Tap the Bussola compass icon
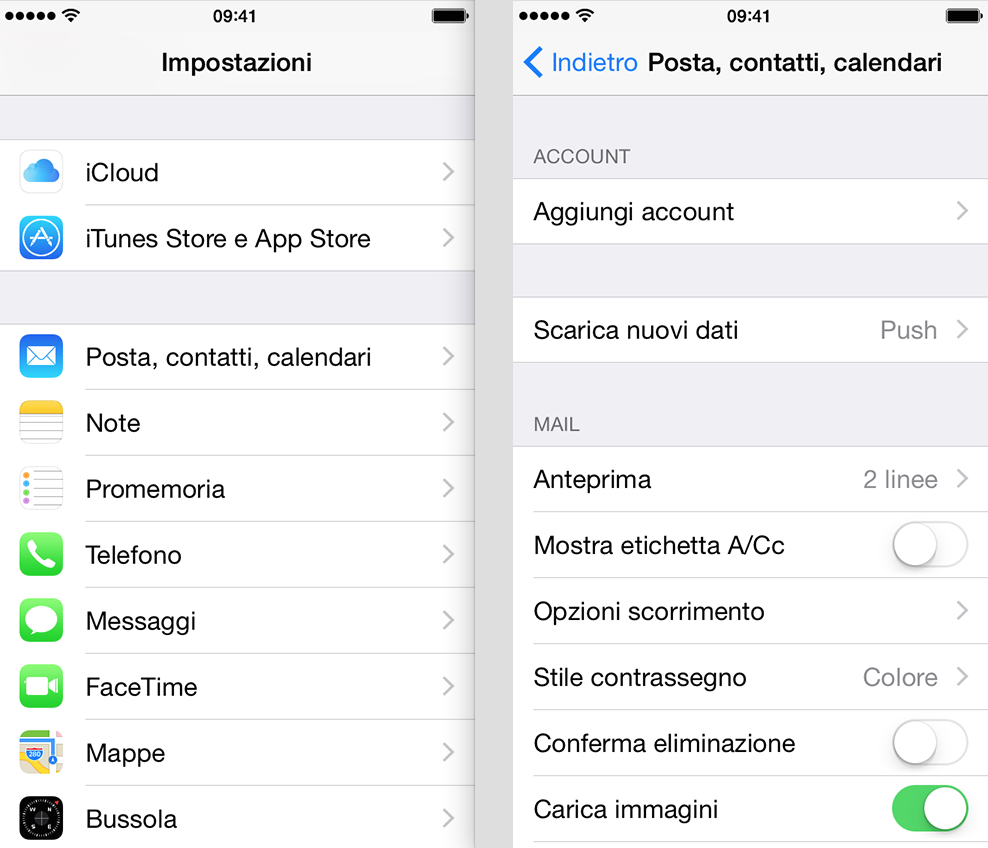Image resolution: width=988 pixels, height=848 pixels. coord(41,819)
